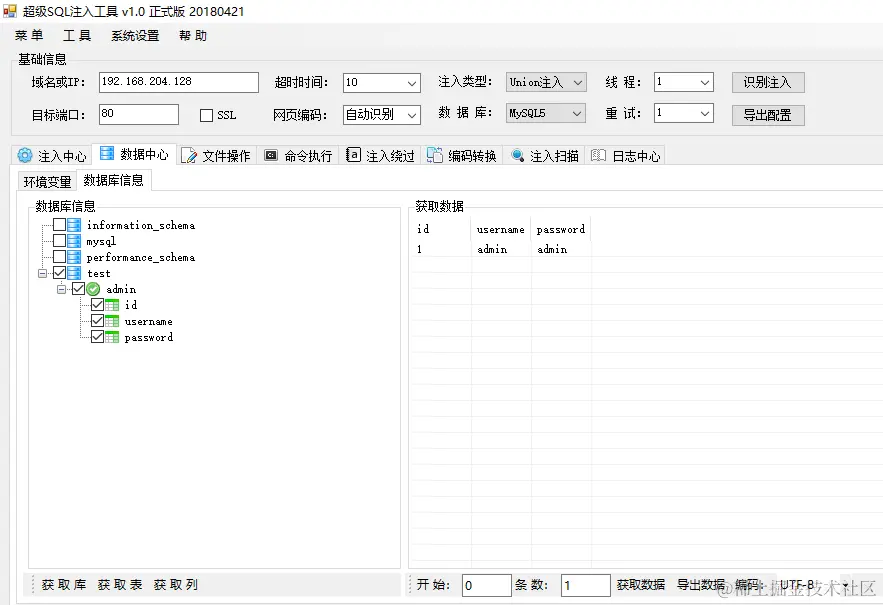Viewport: 883px width, 605px height.
Task: Open the 超时时间 timeout dropdown
Action: point(412,83)
